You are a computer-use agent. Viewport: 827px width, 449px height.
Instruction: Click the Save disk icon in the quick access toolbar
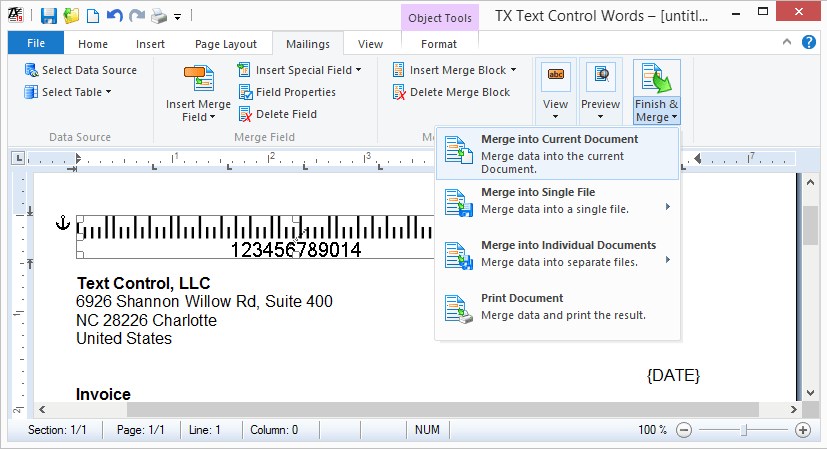[x=49, y=16]
